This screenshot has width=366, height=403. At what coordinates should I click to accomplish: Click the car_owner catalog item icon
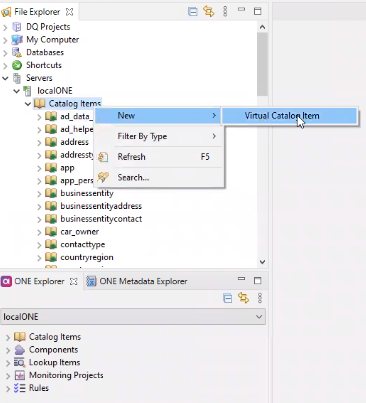click(x=51, y=232)
